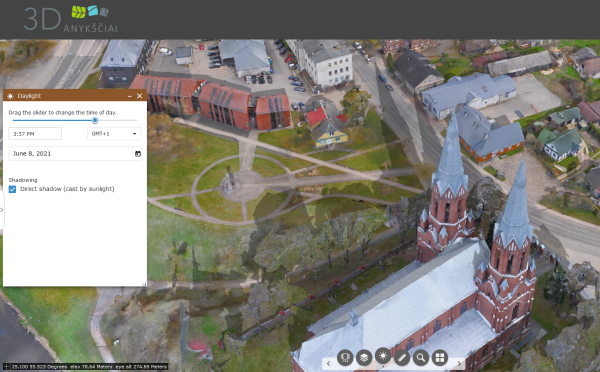Show previous widgets with left arrow

[328, 363]
